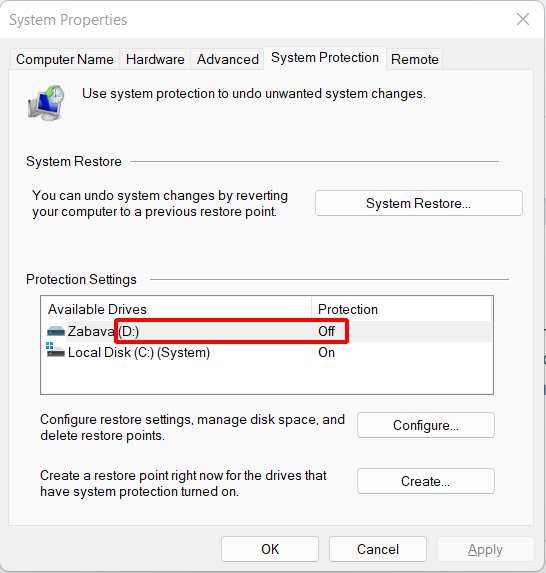Click the Configure button
Image resolution: width=546 pixels, height=573 pixels.
tap(426, 425)
